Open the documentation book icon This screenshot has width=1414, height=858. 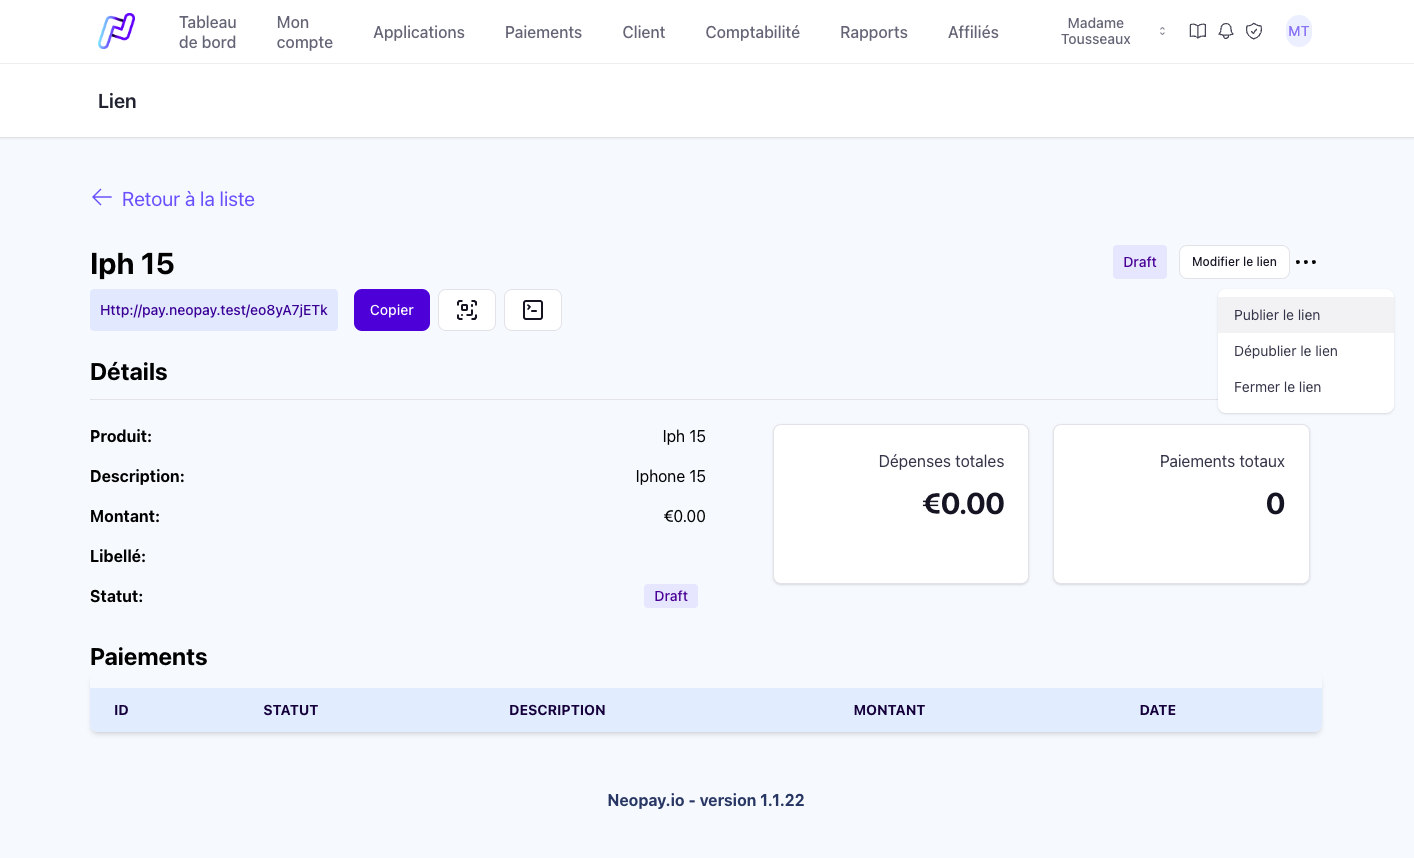1197,32
